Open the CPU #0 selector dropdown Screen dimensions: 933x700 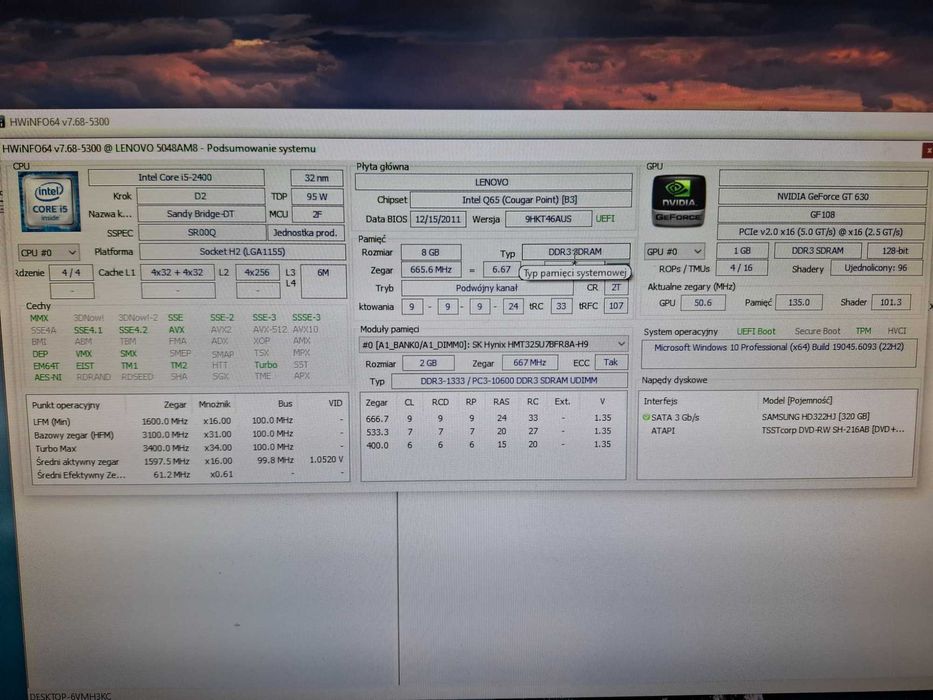pyautogui.click(x=48, y=252)
